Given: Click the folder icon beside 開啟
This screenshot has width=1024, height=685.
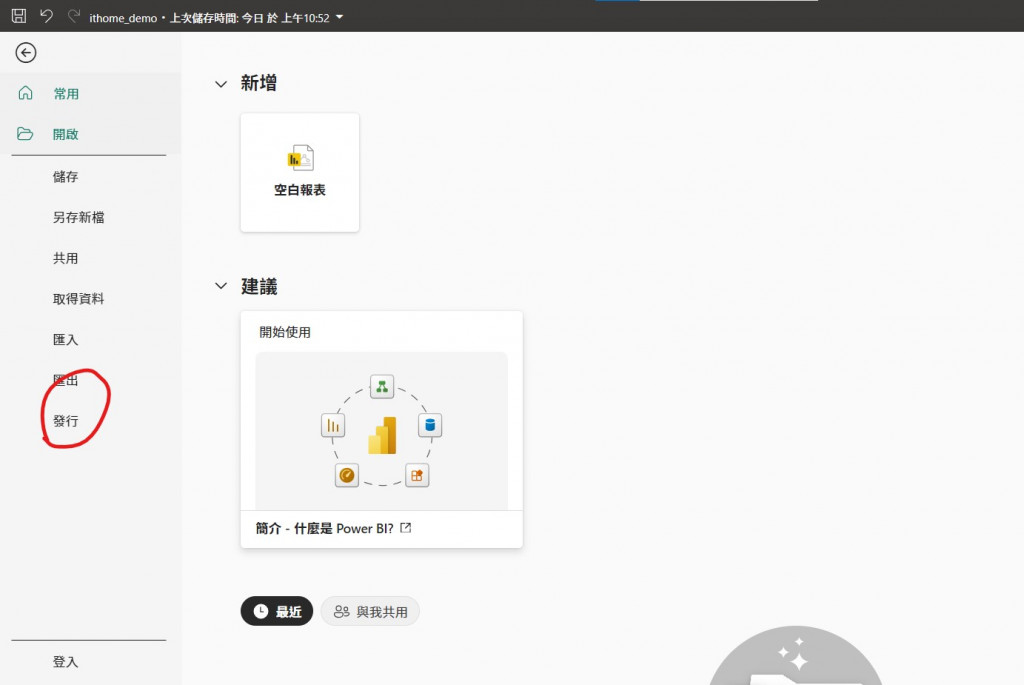Looking at the screenshot, I should tap(25, 134).
